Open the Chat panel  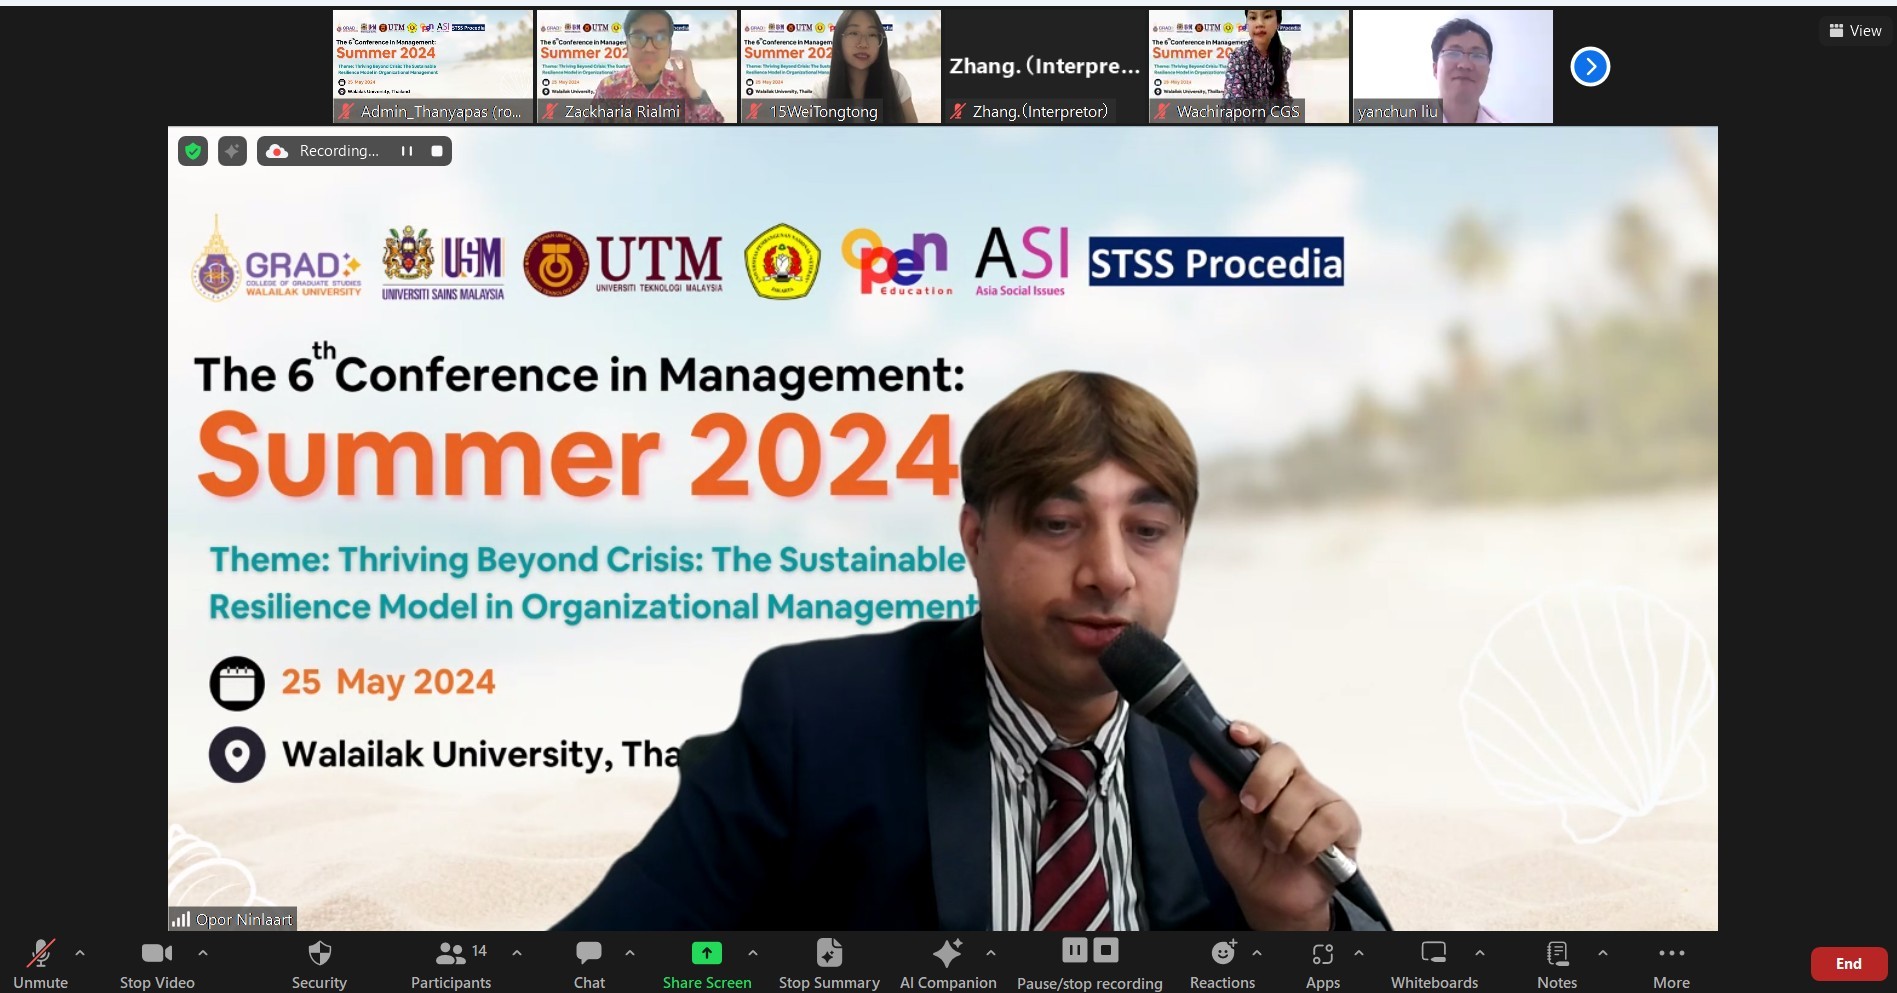589,964
